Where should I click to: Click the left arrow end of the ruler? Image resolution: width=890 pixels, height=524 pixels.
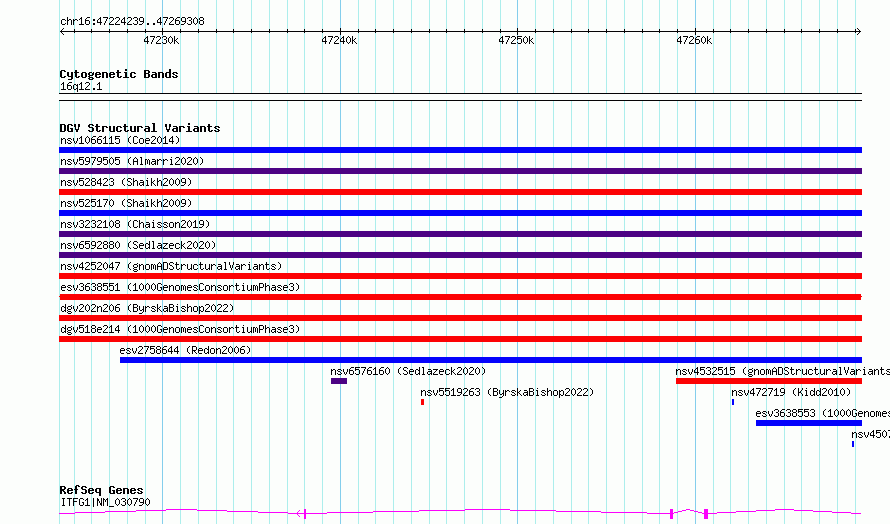click(x=62, y=32)
